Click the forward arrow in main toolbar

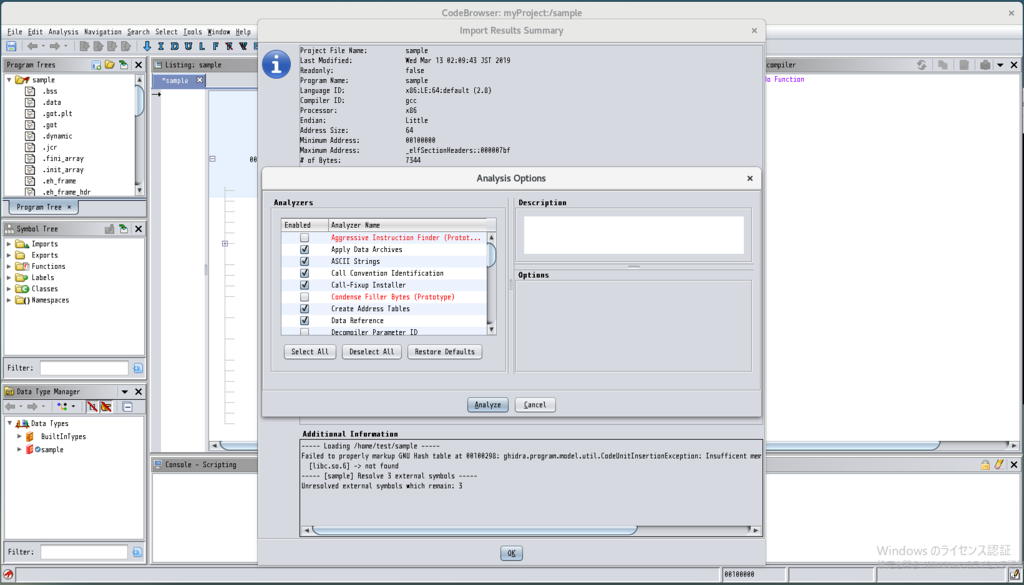point(55,46)
